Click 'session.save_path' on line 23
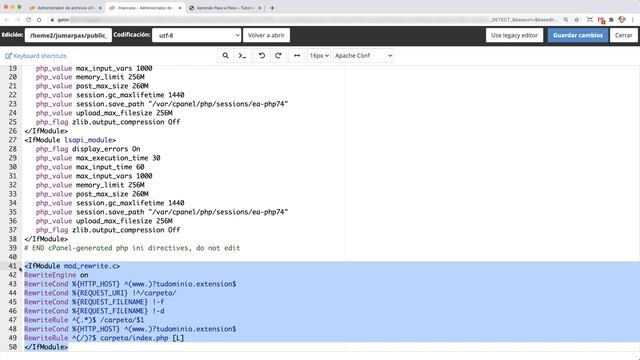Image resolution: width=640 pixels, height=360 pixels. tap(110, 104)
